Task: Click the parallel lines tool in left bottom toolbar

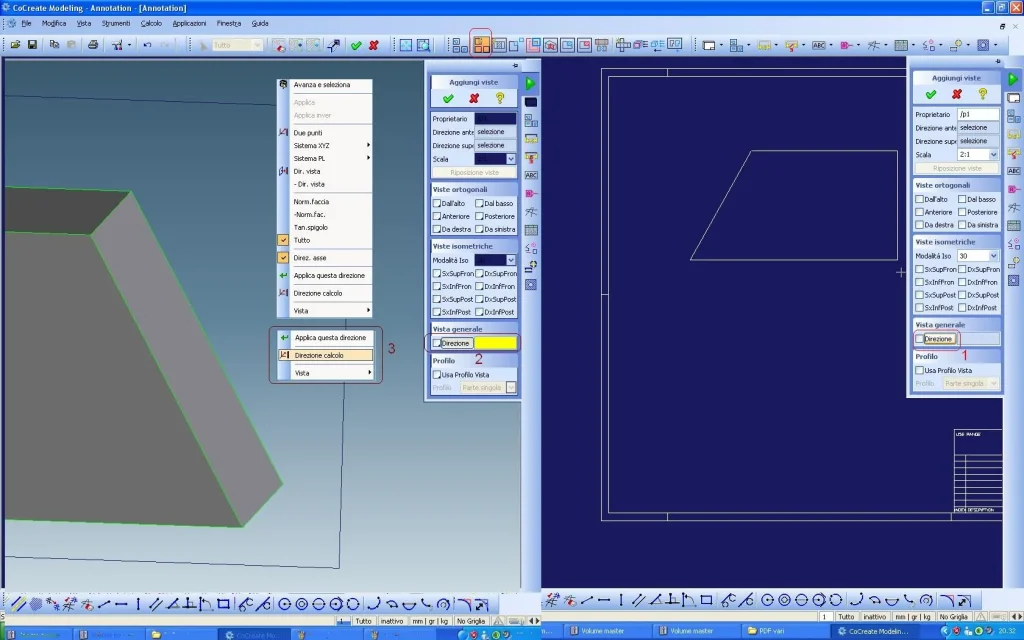Action: [155, 604]
